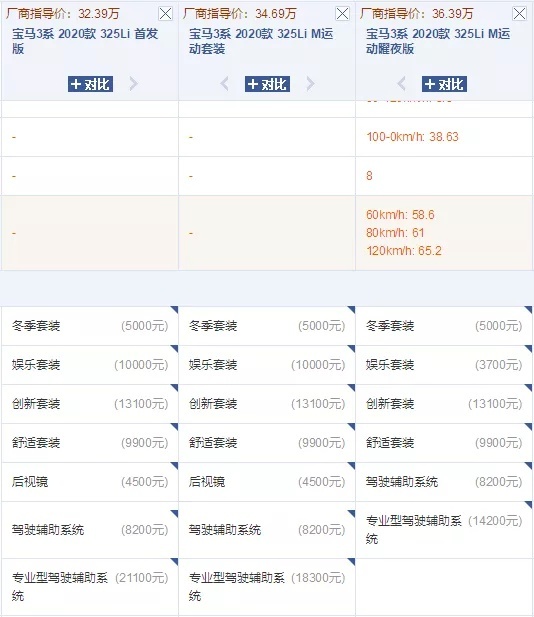Open 宝马3系 2020款 325Li M运动套装 link
The height and width of the screenshot is (617, 534).
click(x=261, y=41)
